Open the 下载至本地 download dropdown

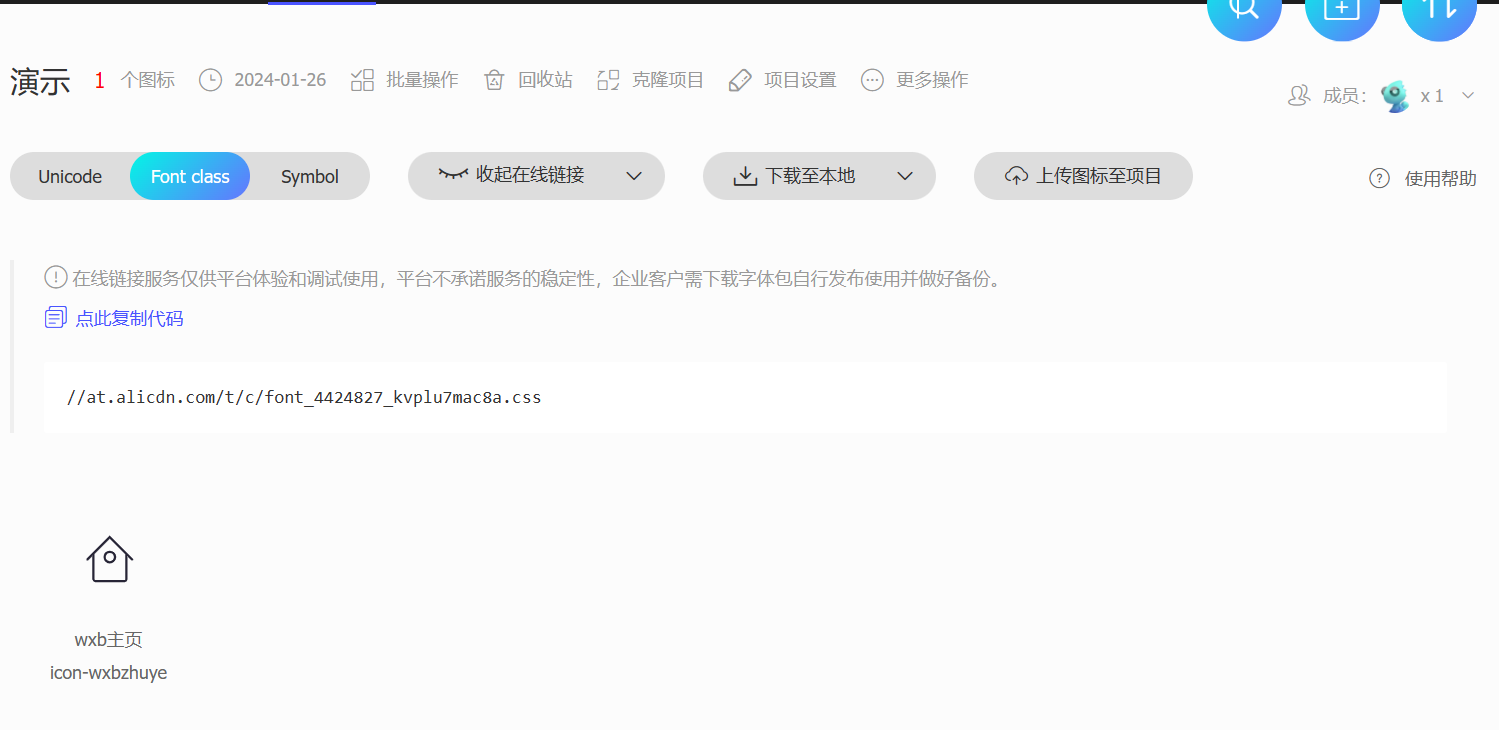905,176
